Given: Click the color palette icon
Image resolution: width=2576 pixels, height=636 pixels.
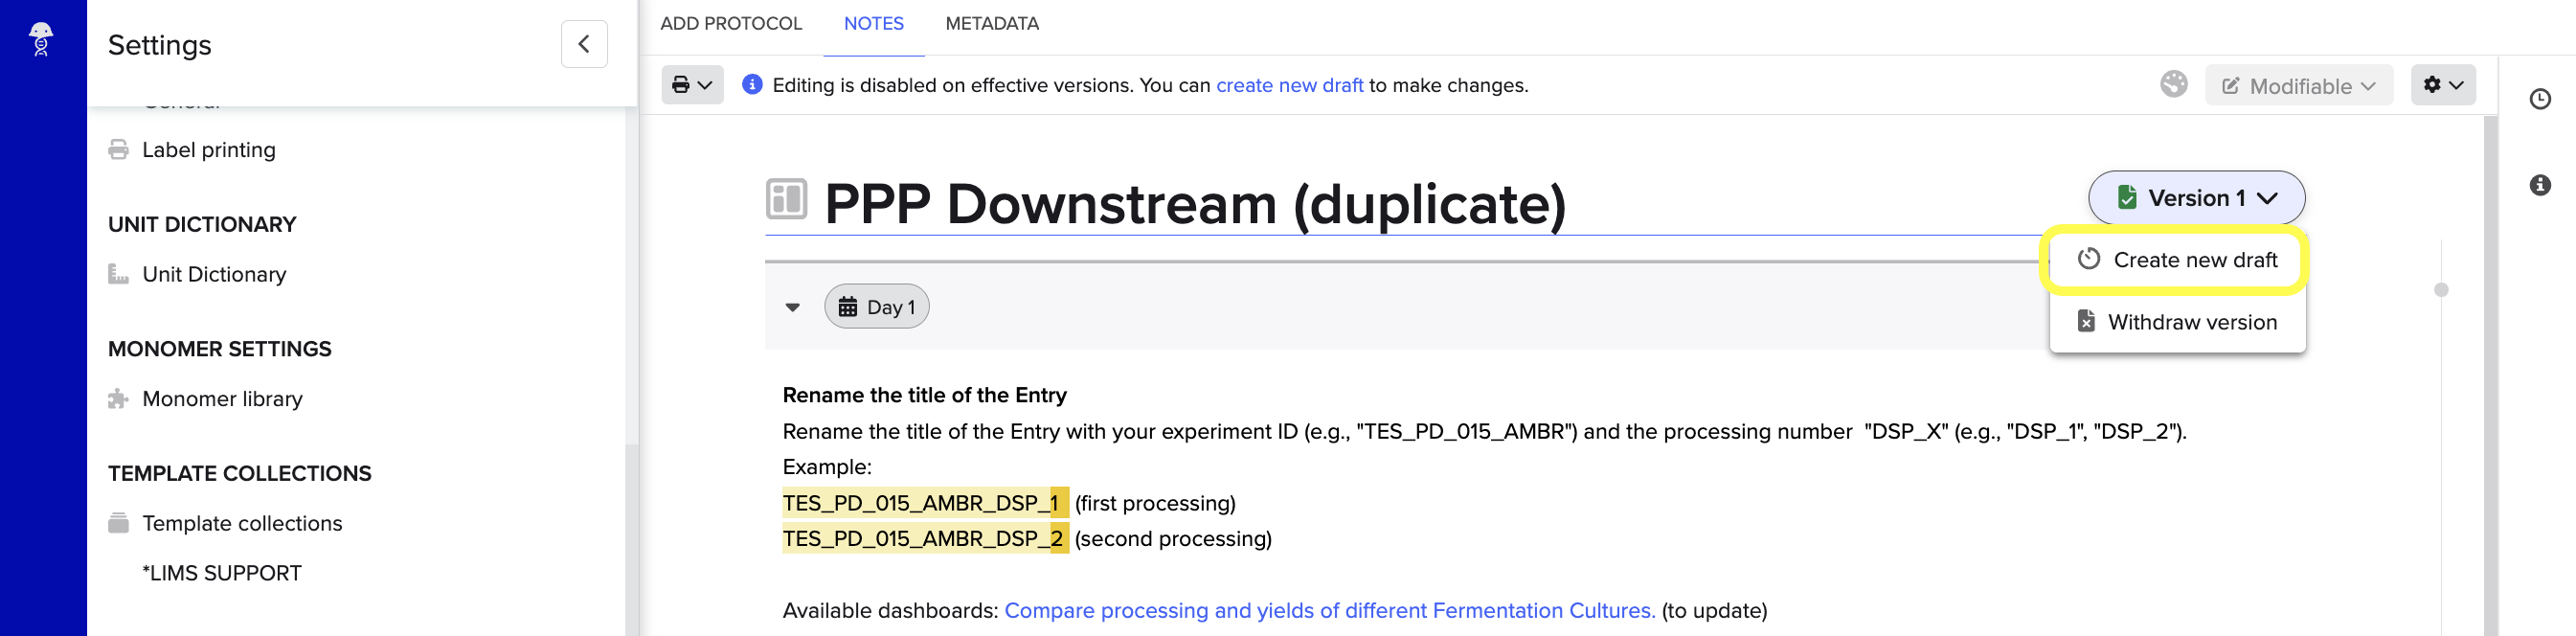Looking at the screenshot, I should (x=2173, y=84).
